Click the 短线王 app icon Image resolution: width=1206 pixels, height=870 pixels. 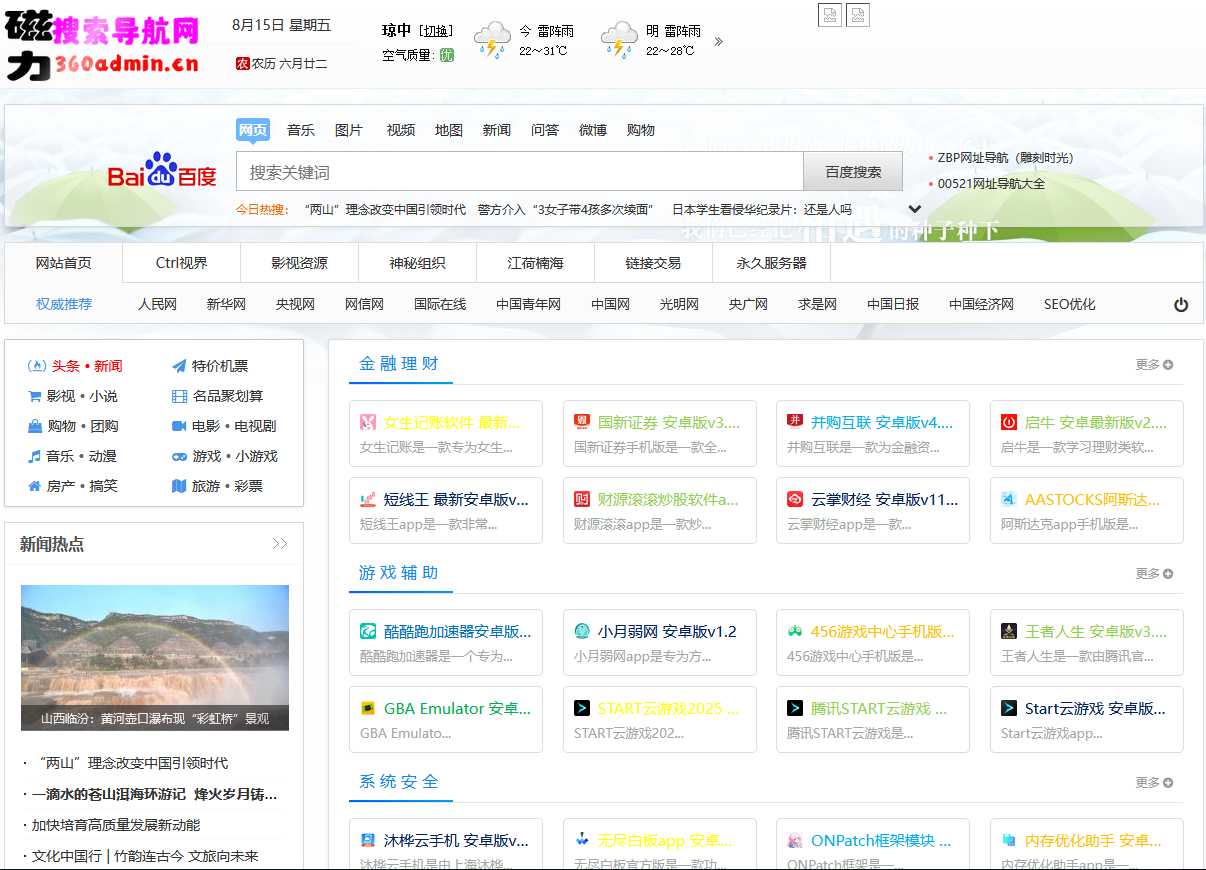[x=368, y=499]
